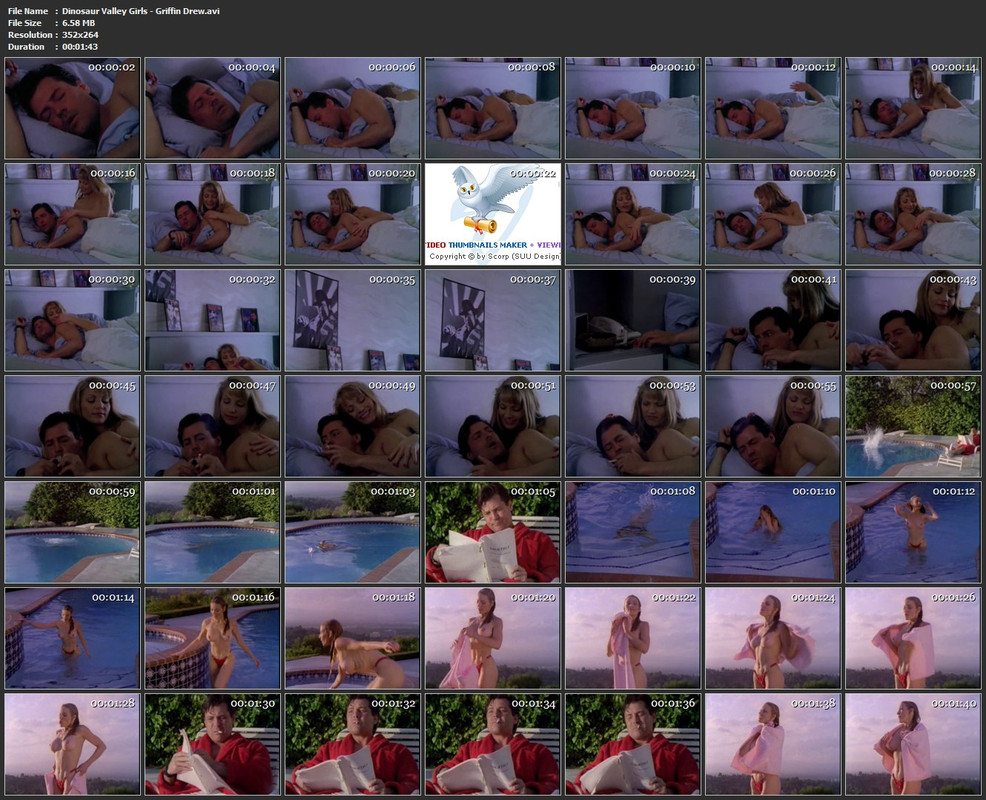This screenshot has height=800, width=986.
Task: Select the underwater pool thumbnail at 00:01:08
Action: pyautogui.click(x=632, y=532)
